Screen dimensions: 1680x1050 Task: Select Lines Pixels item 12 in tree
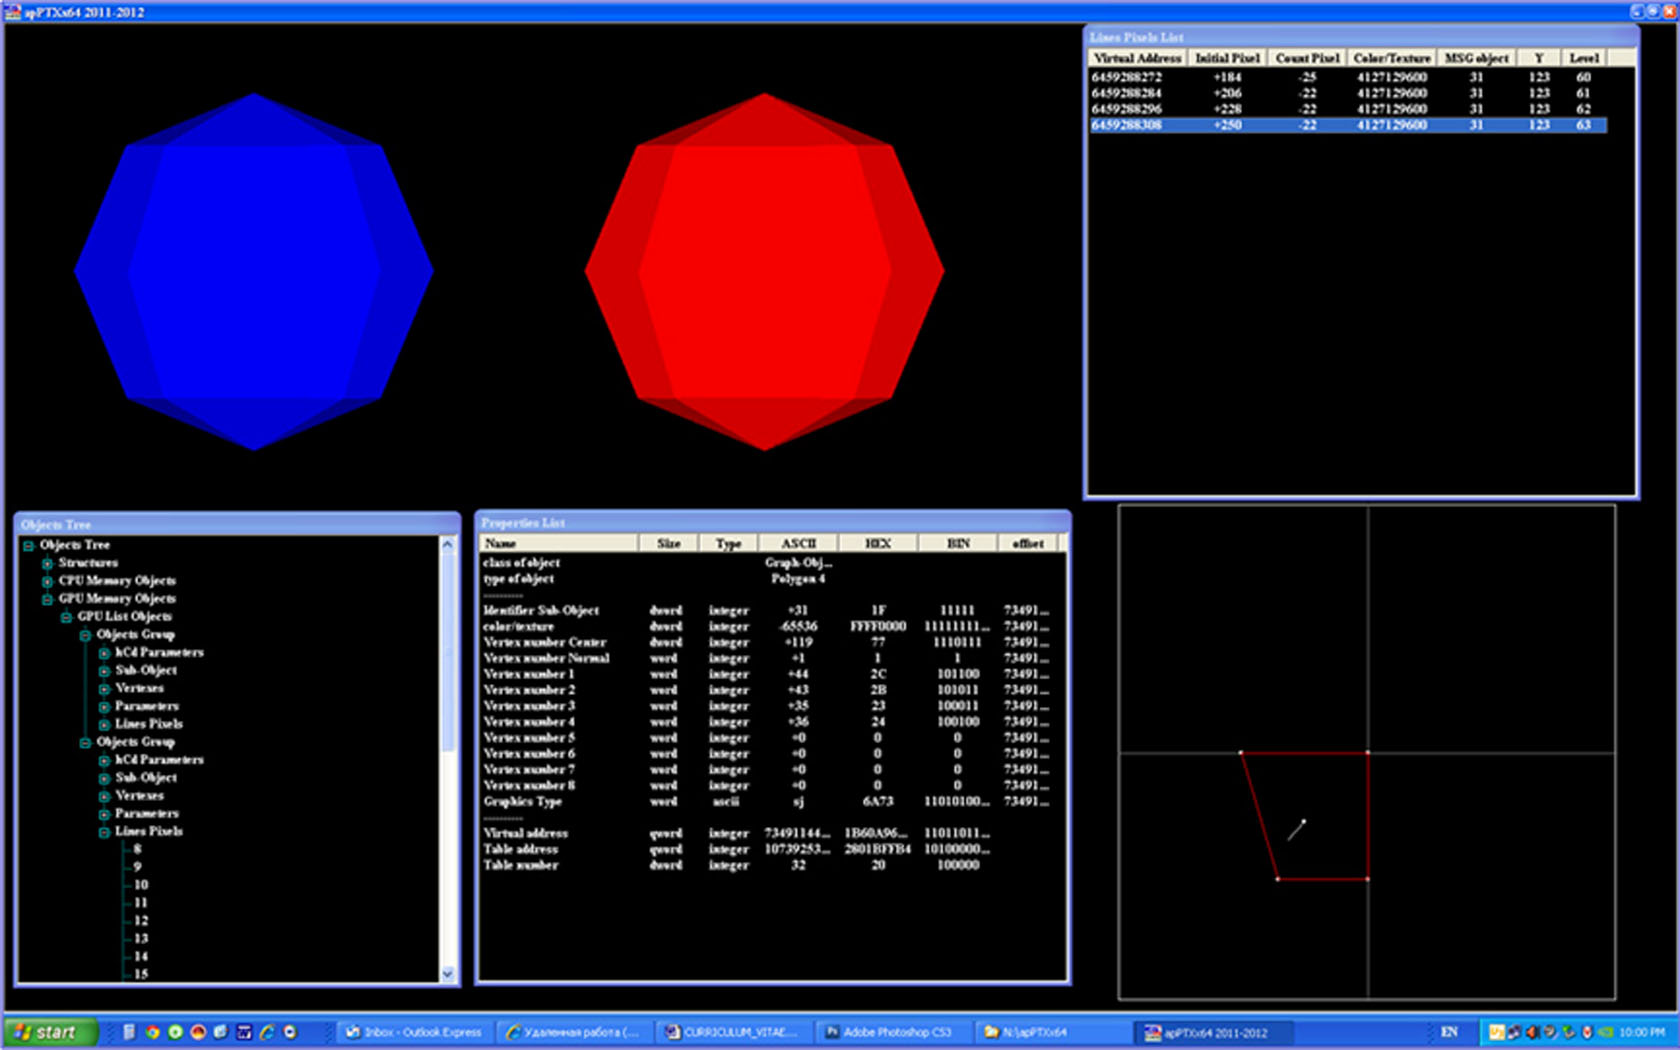tap(141, 921)
